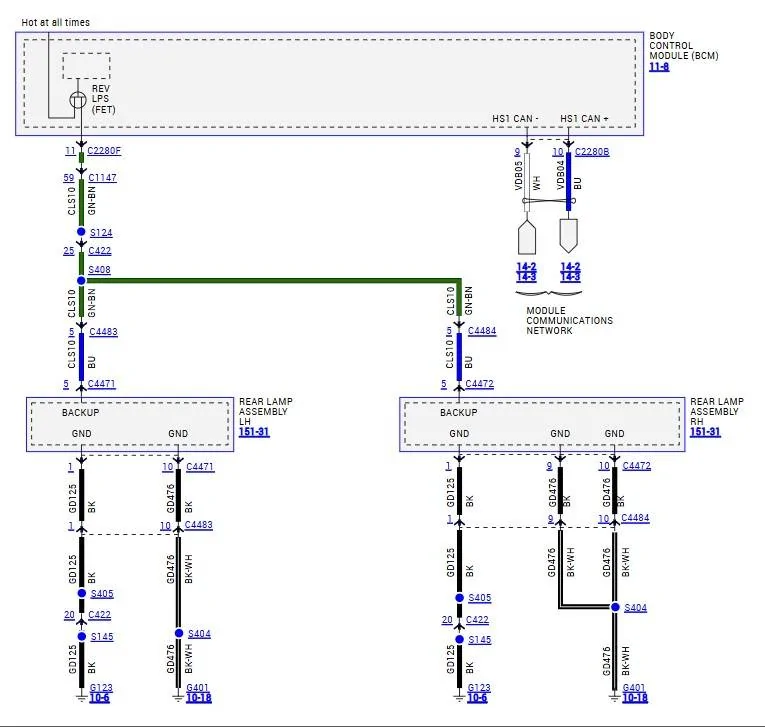Open S145 link on RH ground wire

coord(480,640)
